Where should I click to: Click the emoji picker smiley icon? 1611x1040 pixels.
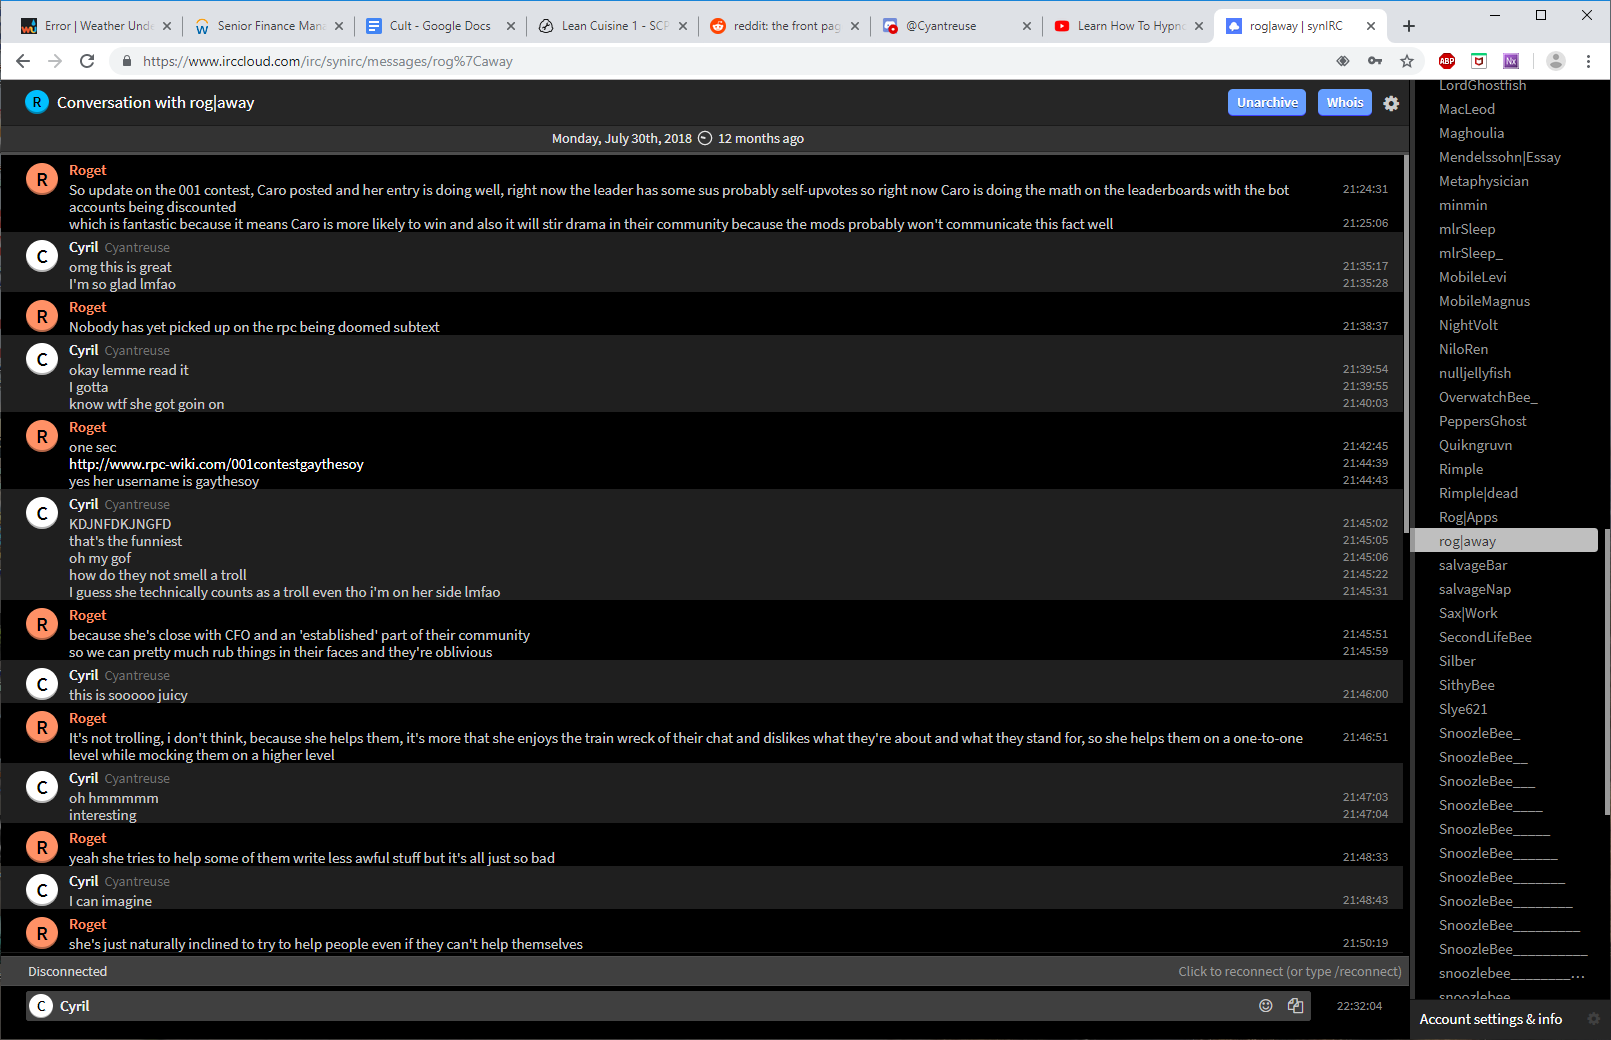[1265, 1006]
